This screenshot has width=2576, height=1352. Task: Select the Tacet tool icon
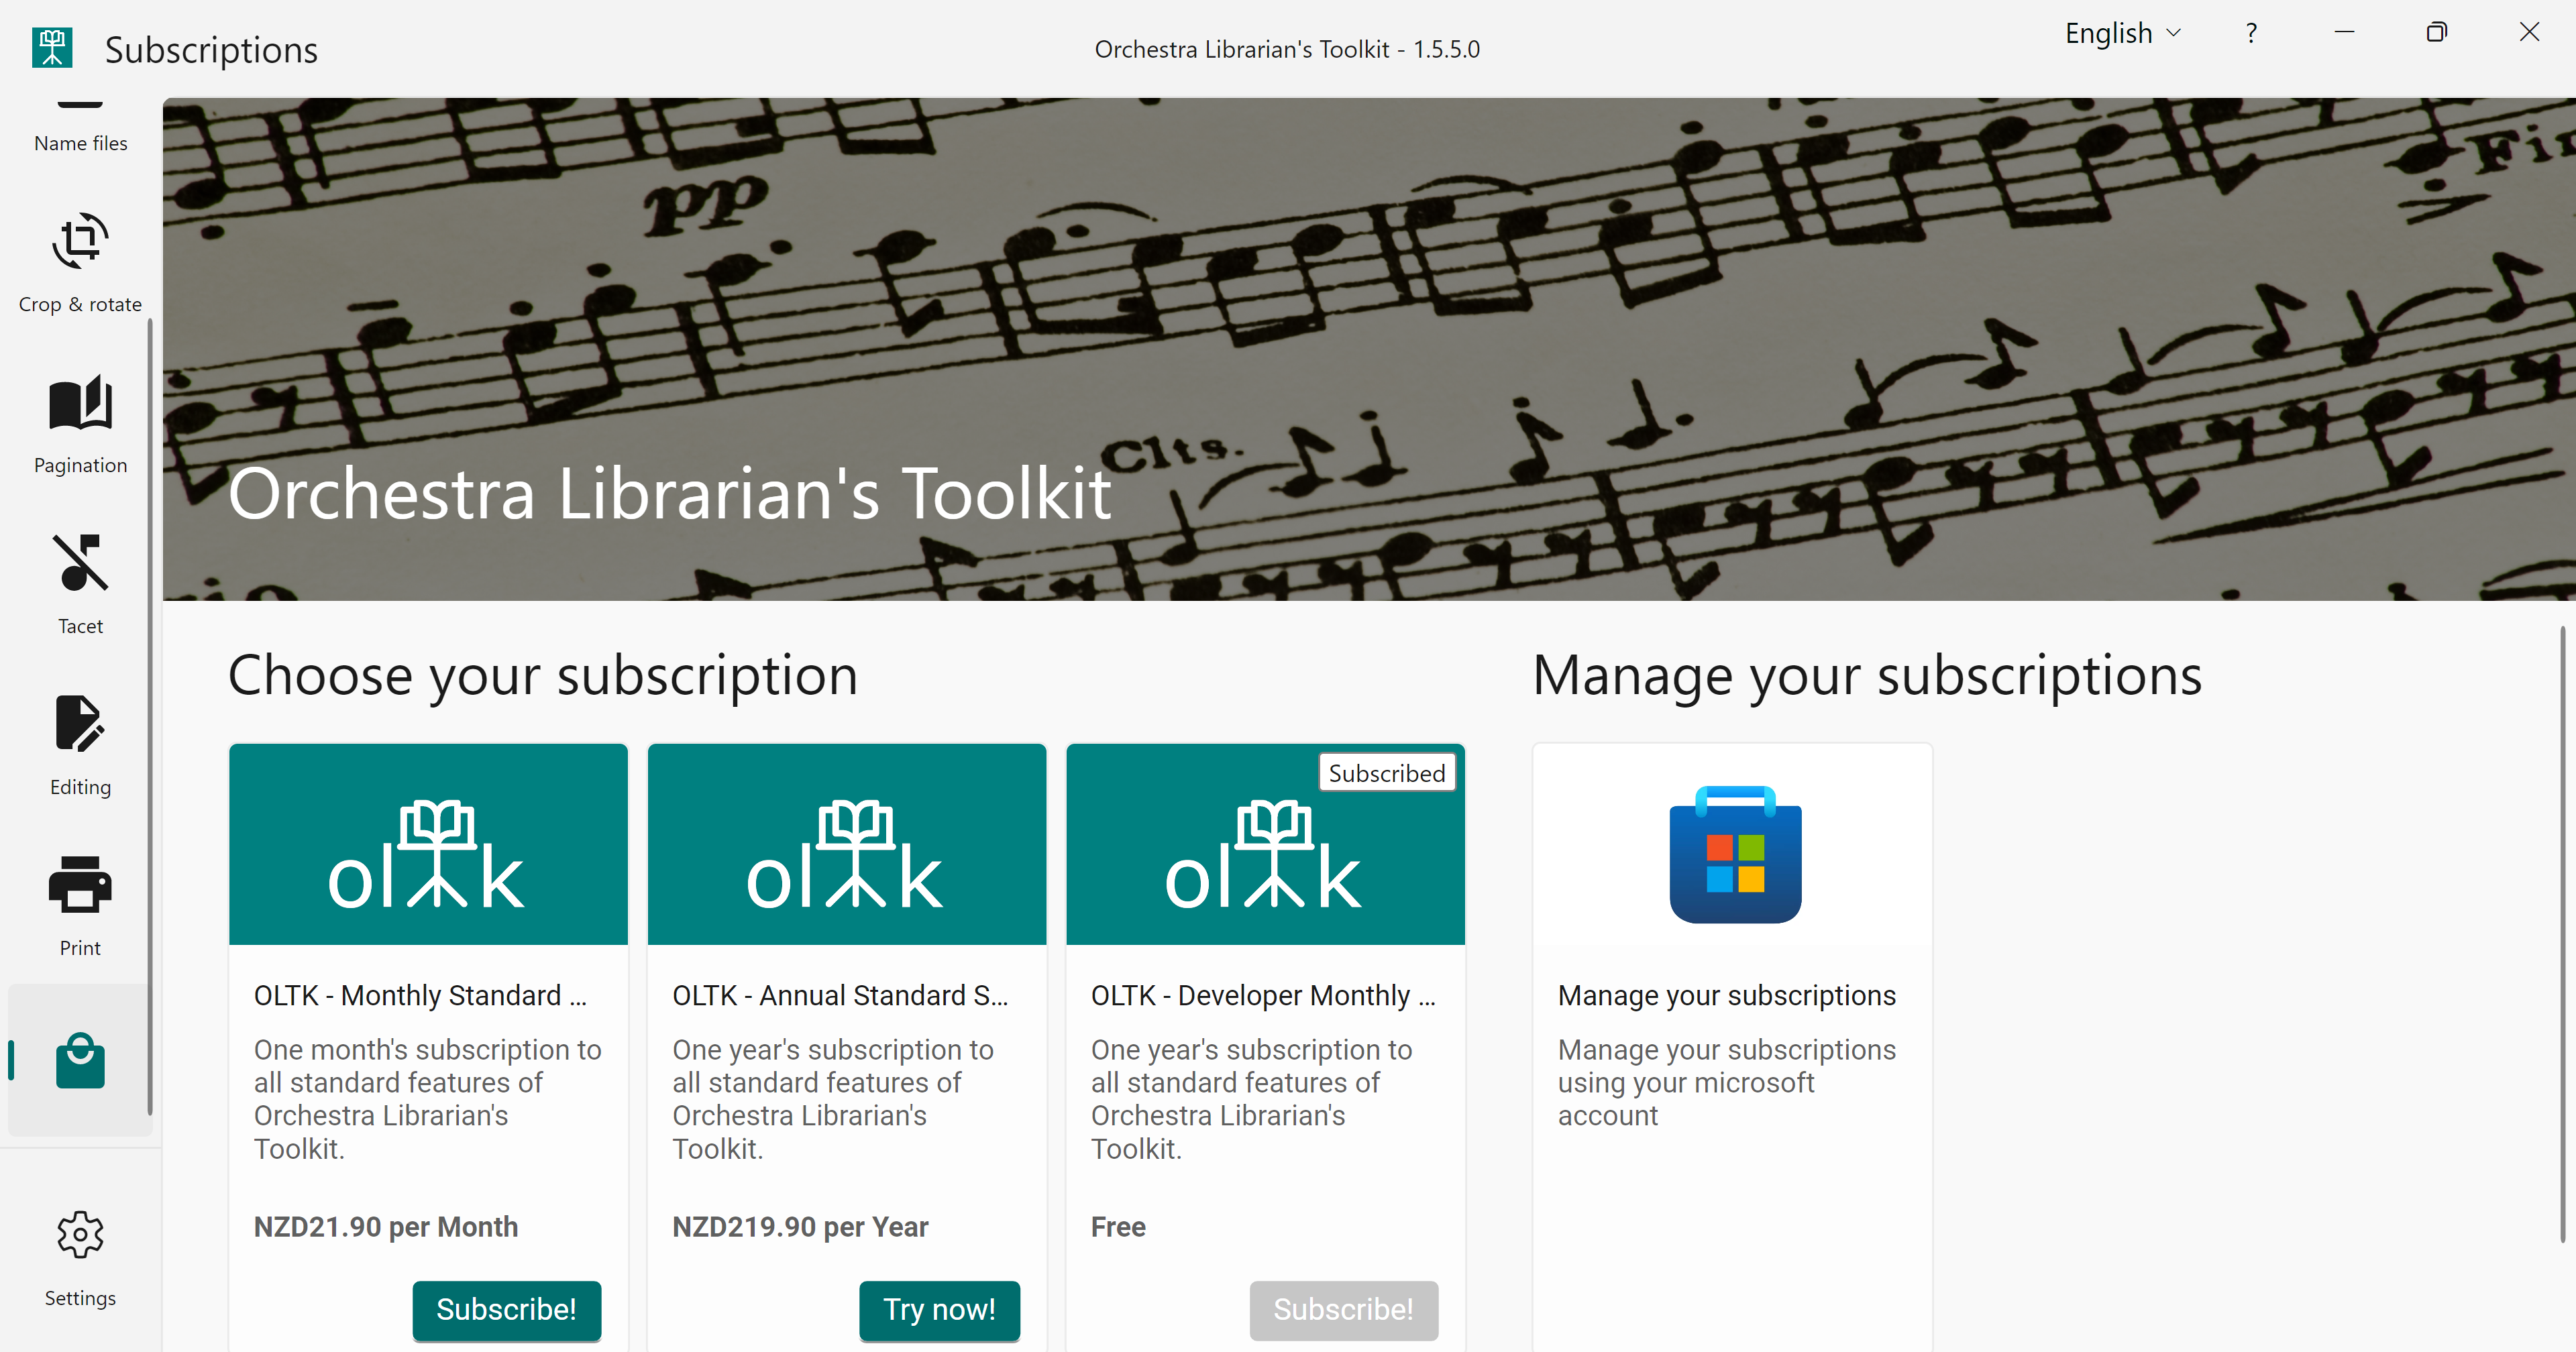80,563
